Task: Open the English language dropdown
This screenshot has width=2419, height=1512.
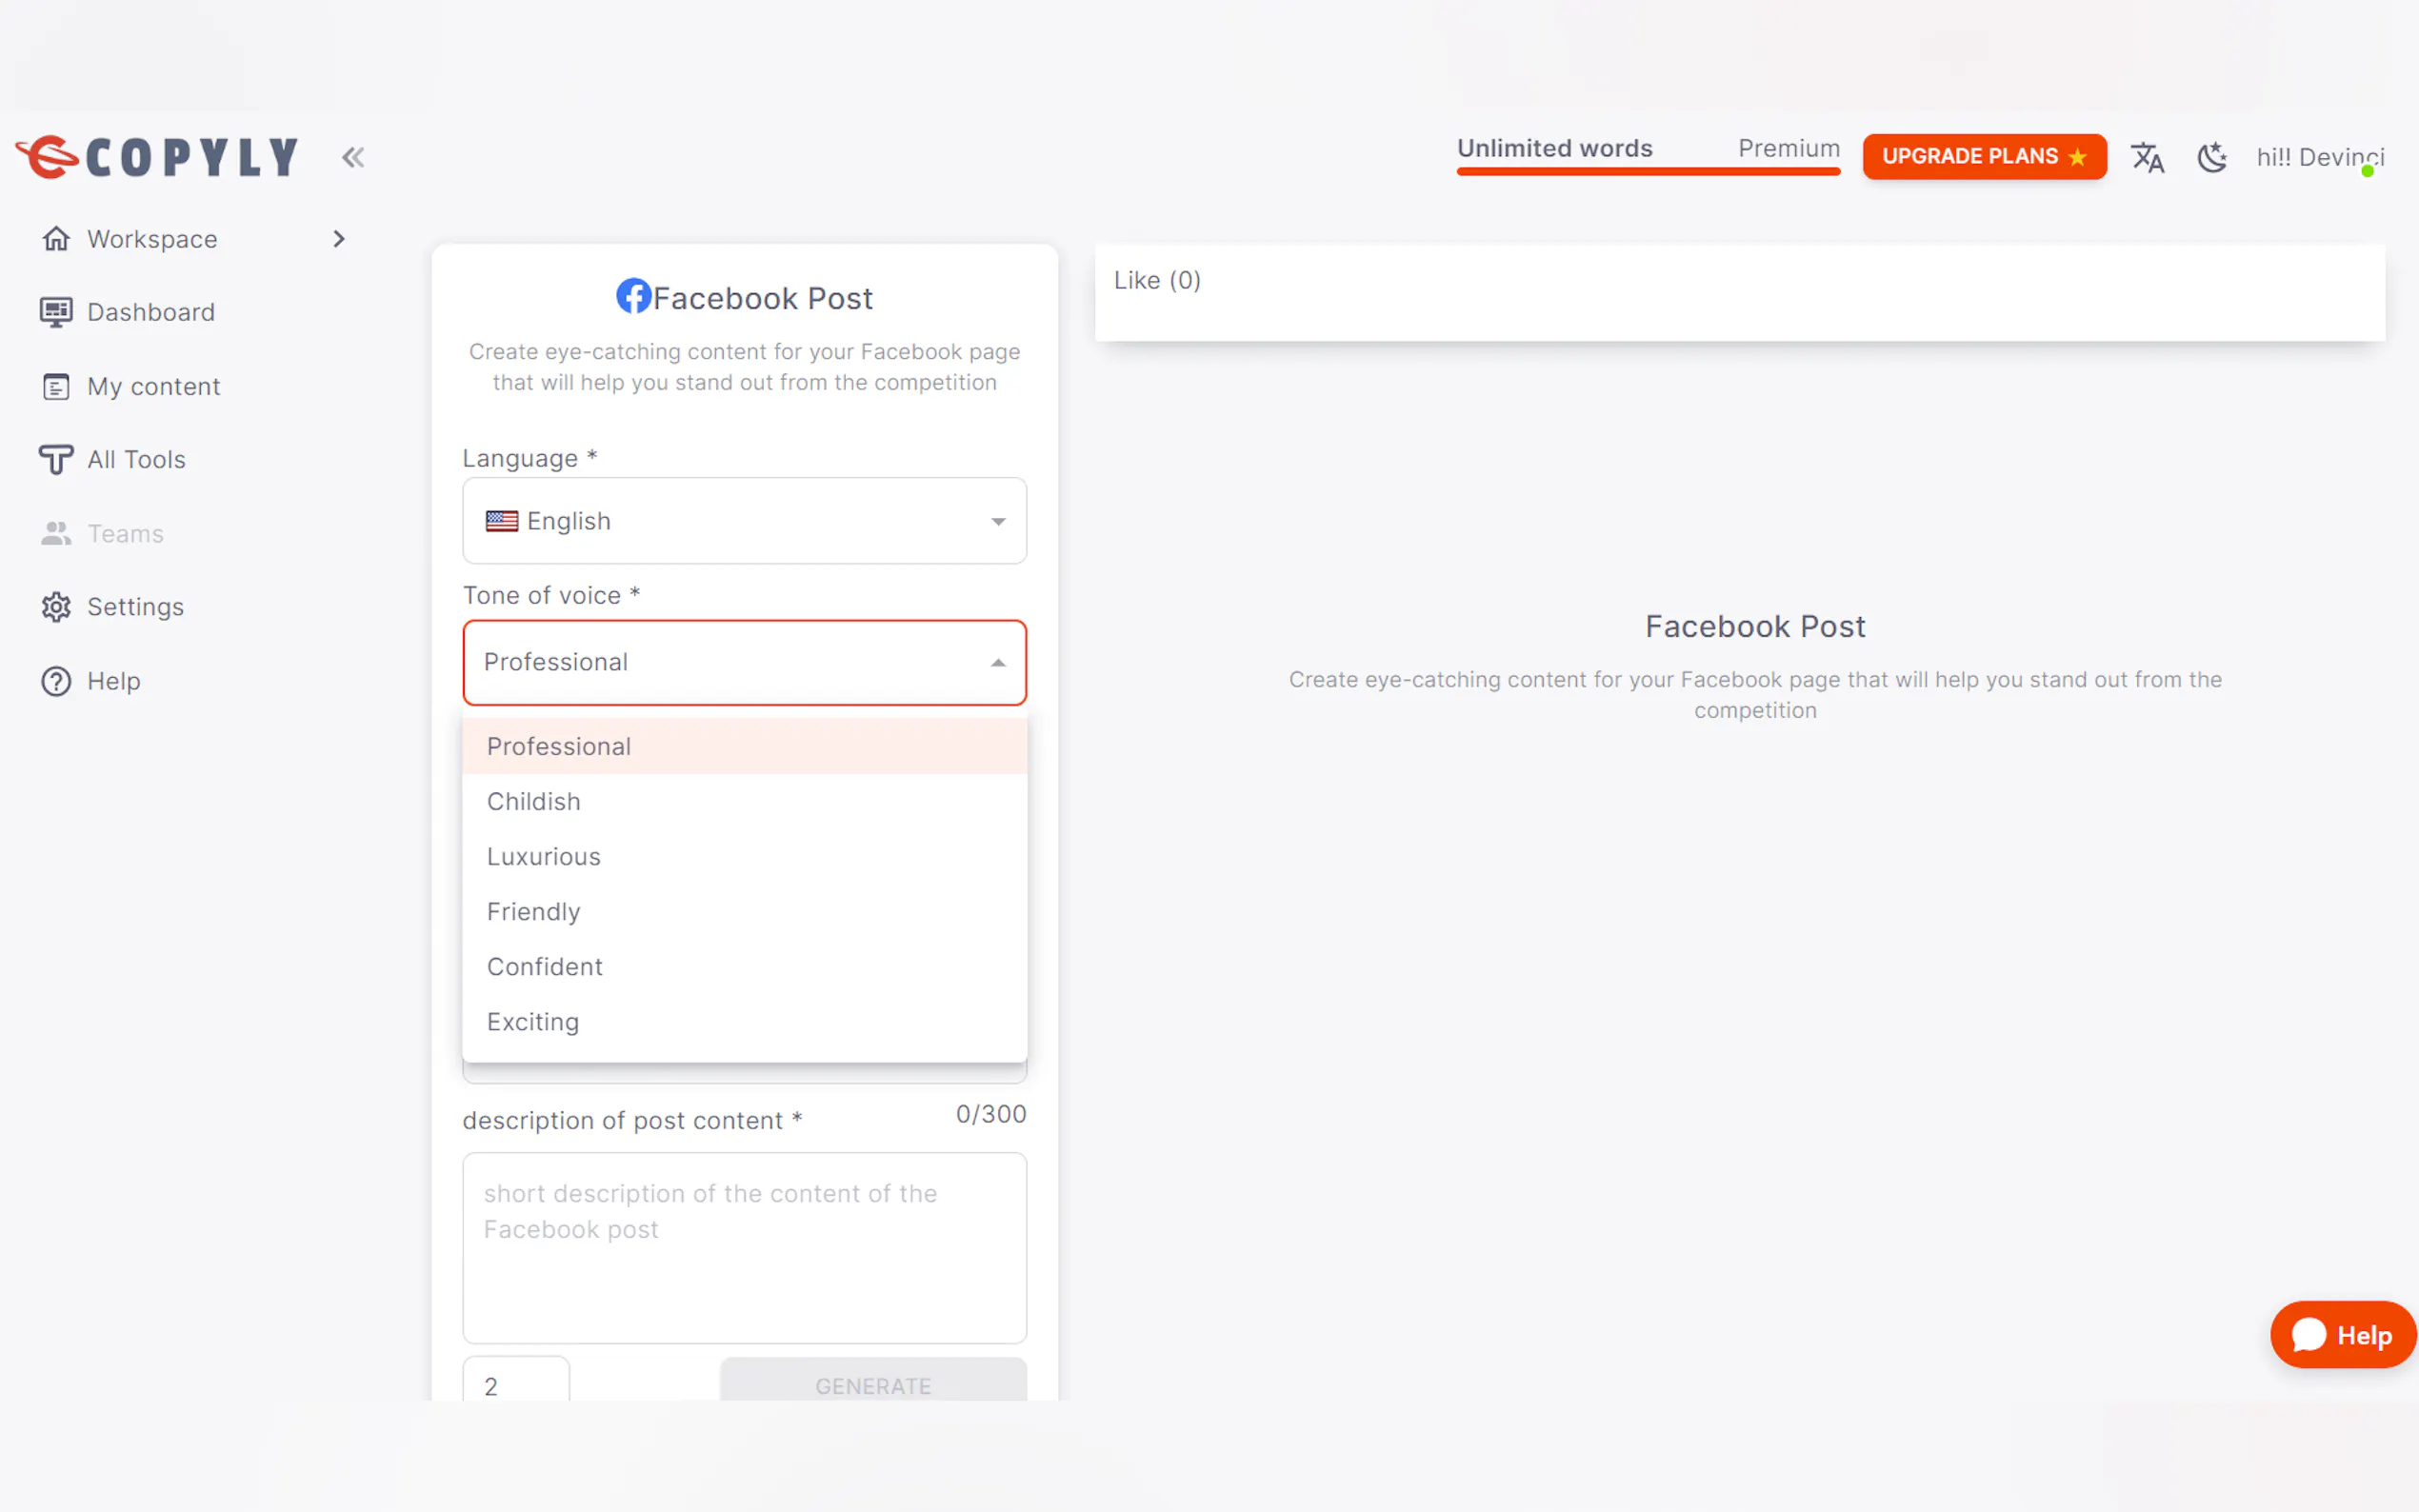Action: pos(744,521)
